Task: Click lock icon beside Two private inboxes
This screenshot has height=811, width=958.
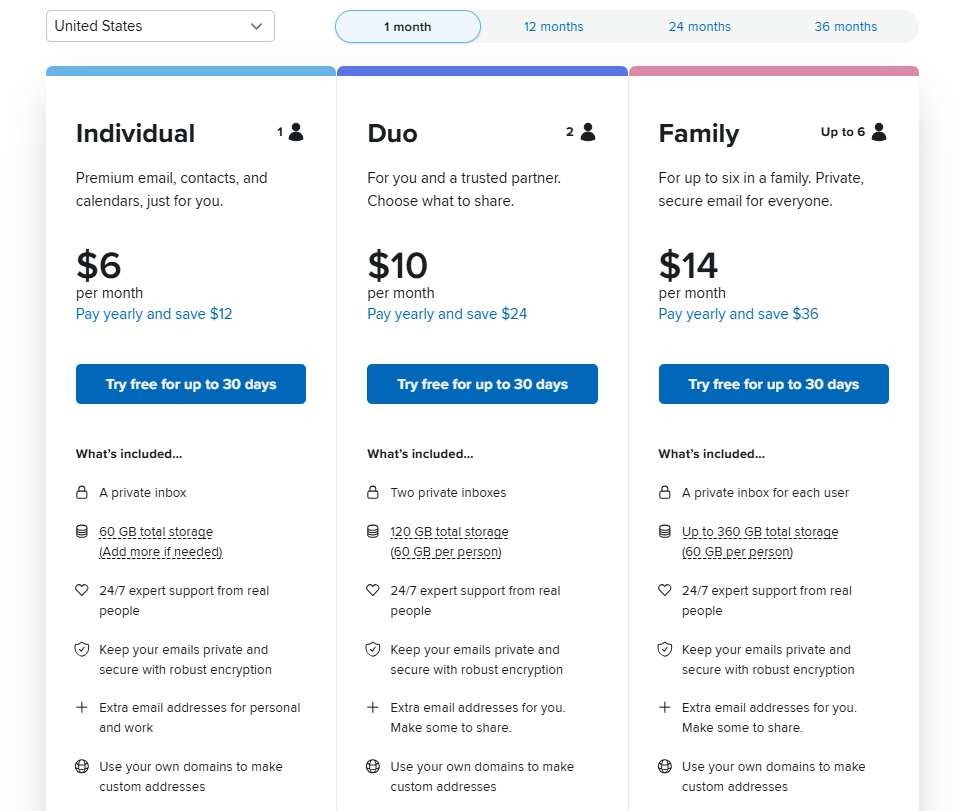Action: [373, 493]
